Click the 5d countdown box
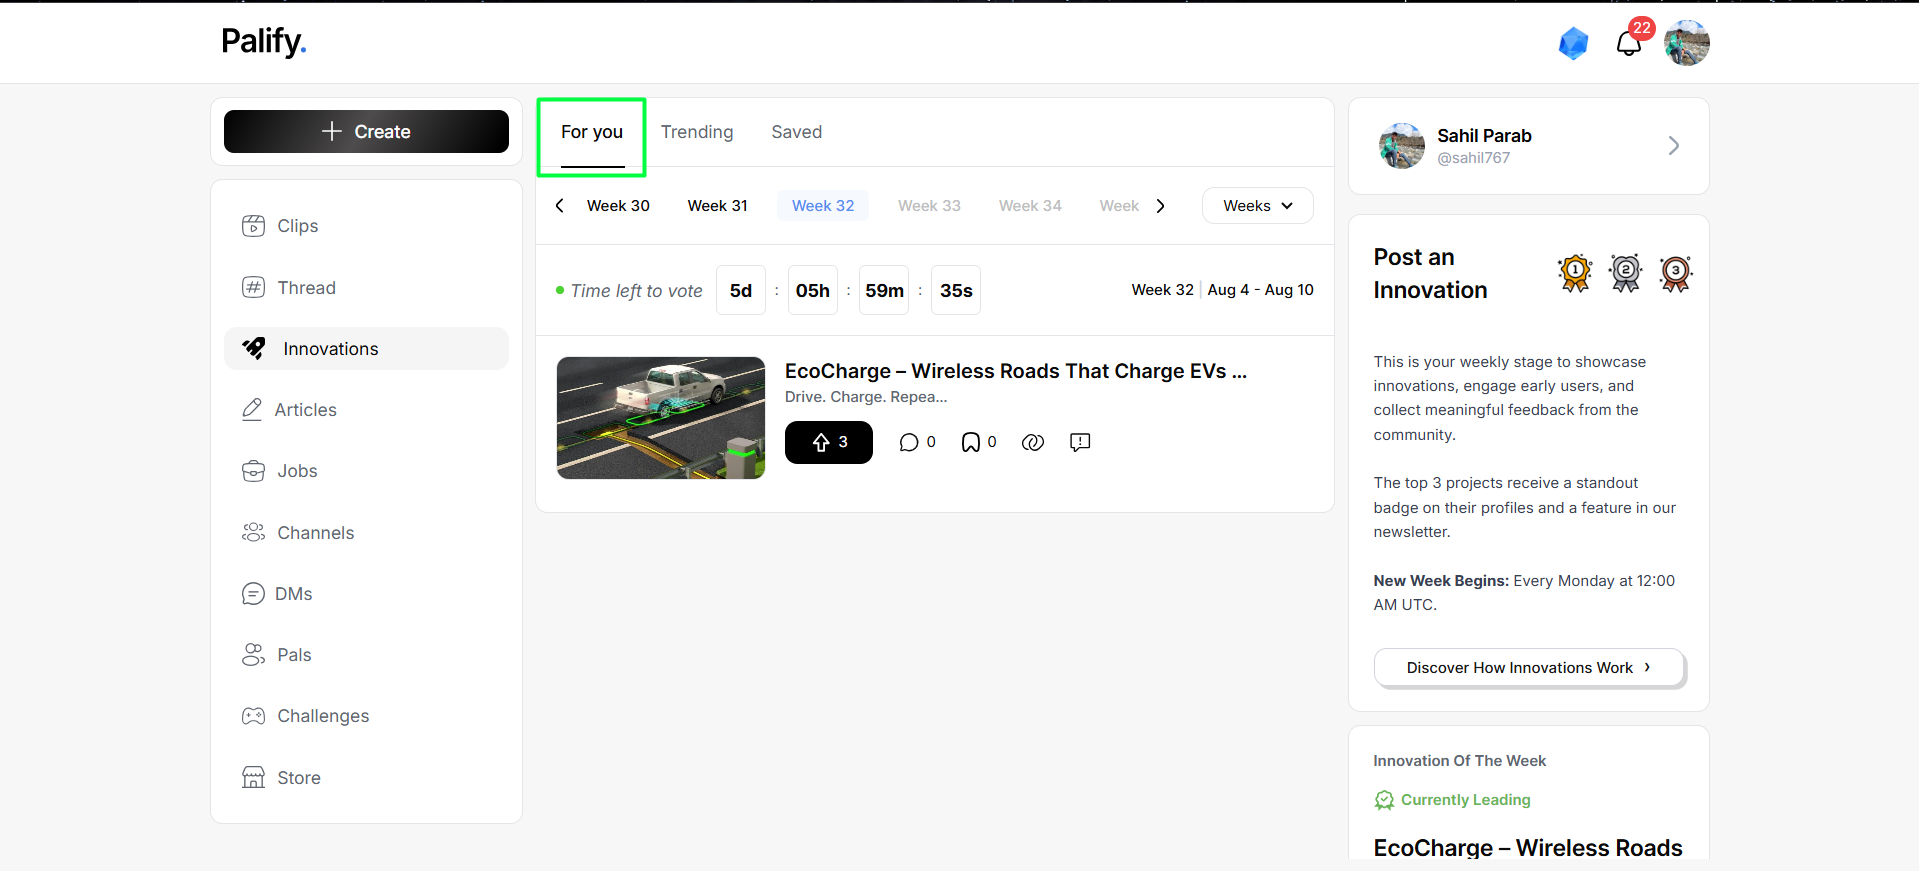This screenshot has width=1919, height=871. (x=741, y=290)
